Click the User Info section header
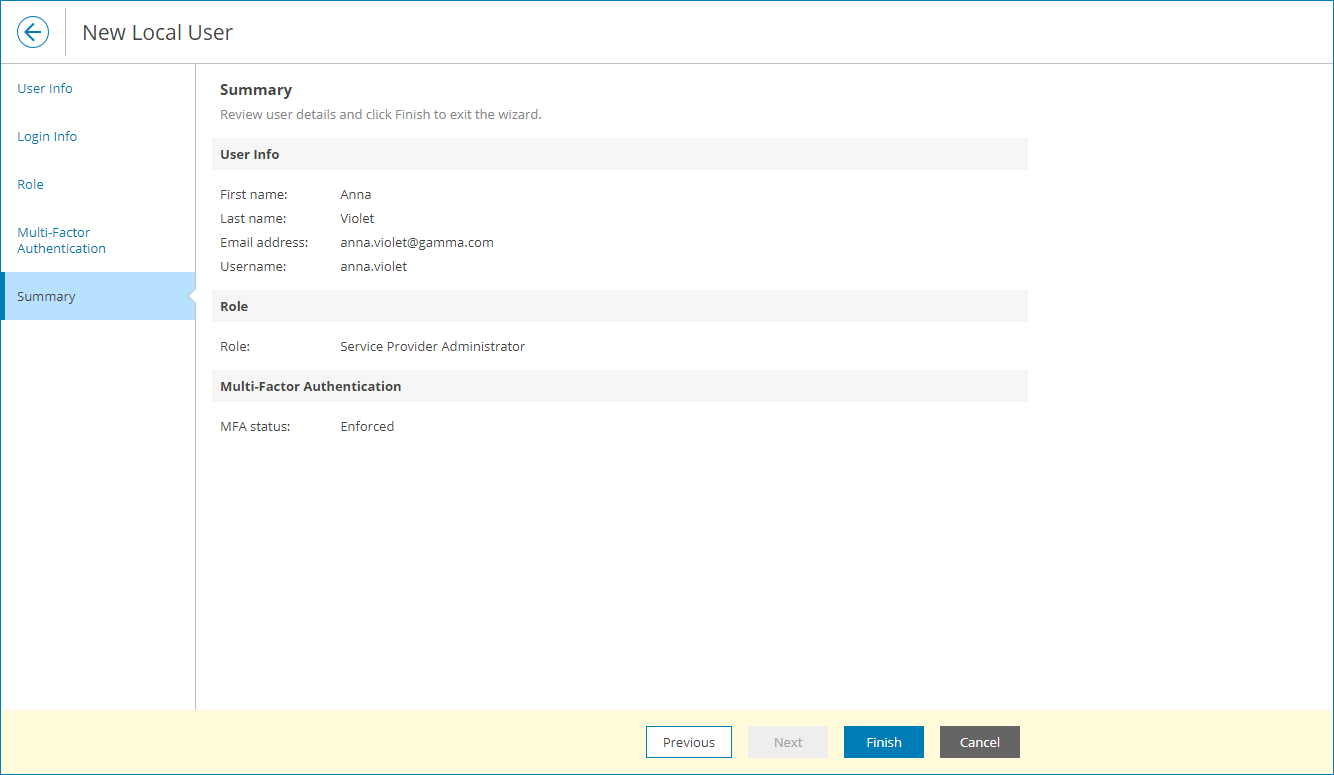This screenshot has height=775, width=1334. point(249,154)
